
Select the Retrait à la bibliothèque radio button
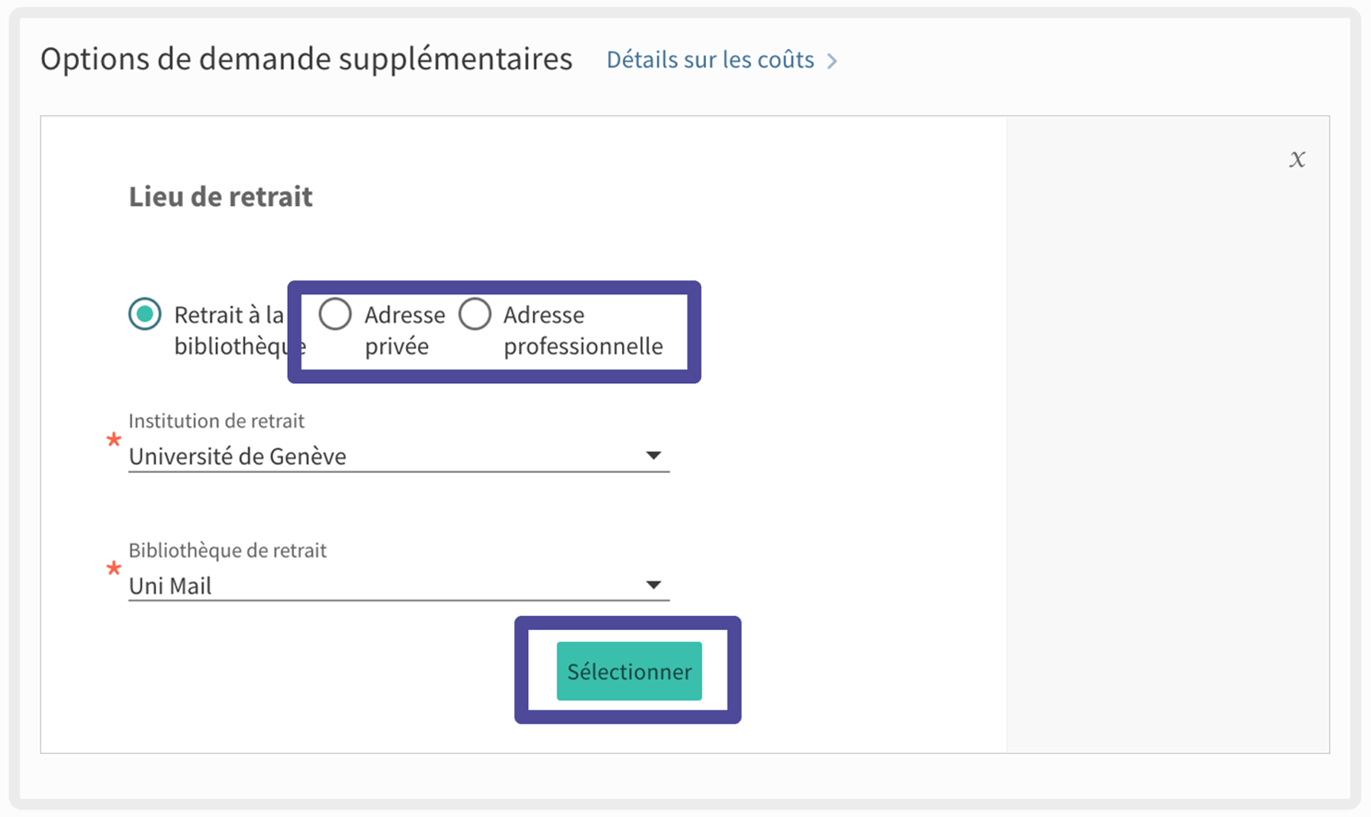(x=145, y=314)
